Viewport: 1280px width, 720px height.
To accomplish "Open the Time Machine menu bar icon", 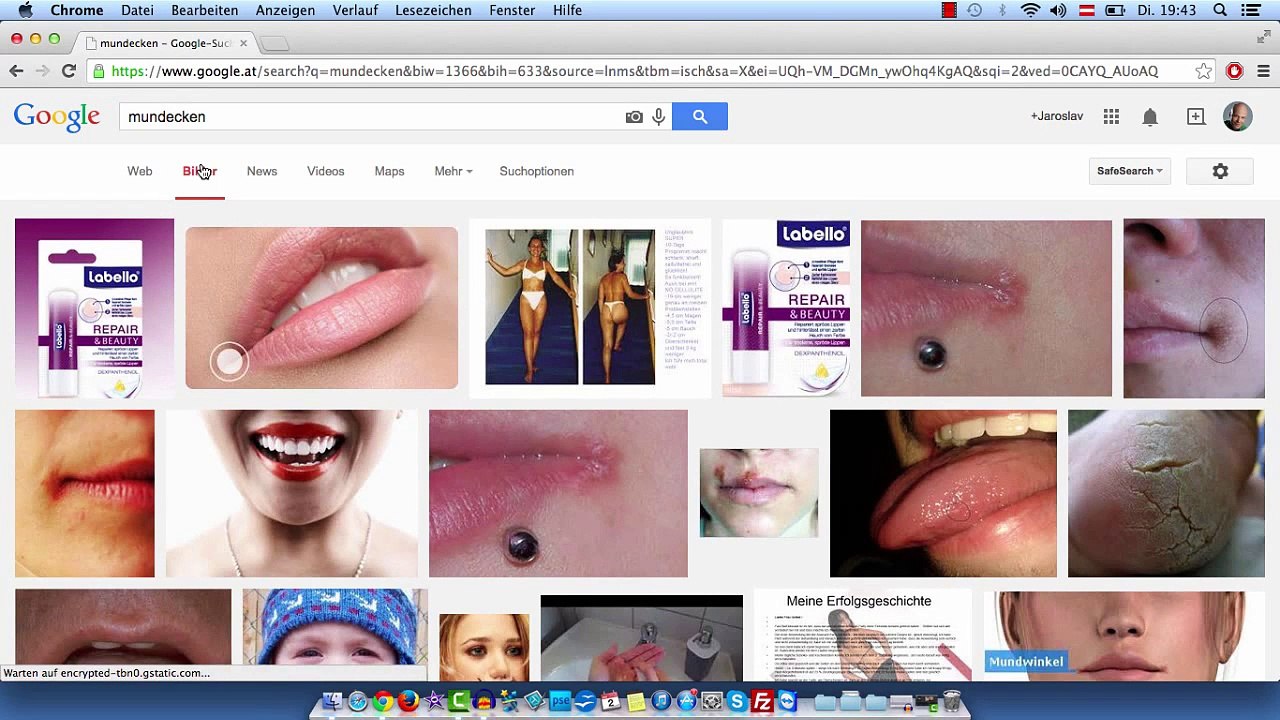I will pyautogui.click(x=975, y=10).
